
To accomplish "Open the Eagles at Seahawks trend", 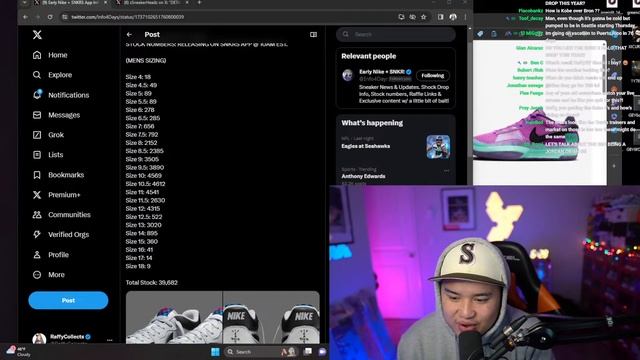I will click(366, 146).
